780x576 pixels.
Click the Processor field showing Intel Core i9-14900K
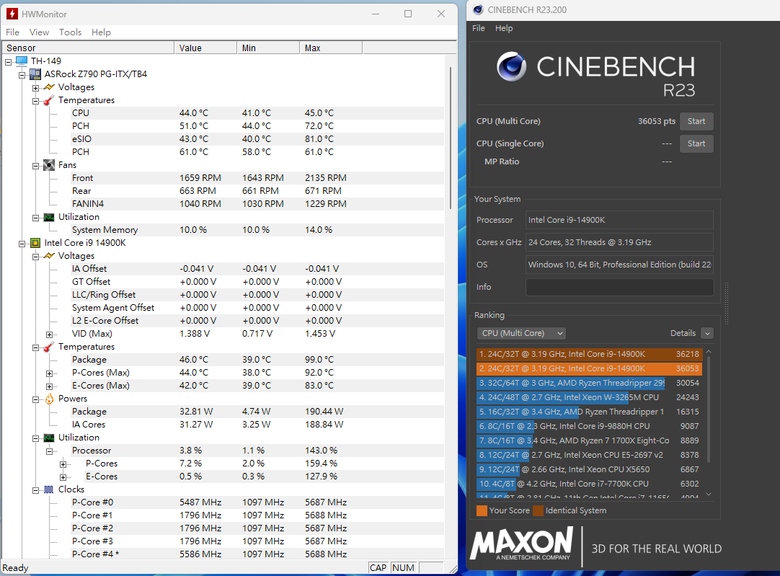(619, 220)
